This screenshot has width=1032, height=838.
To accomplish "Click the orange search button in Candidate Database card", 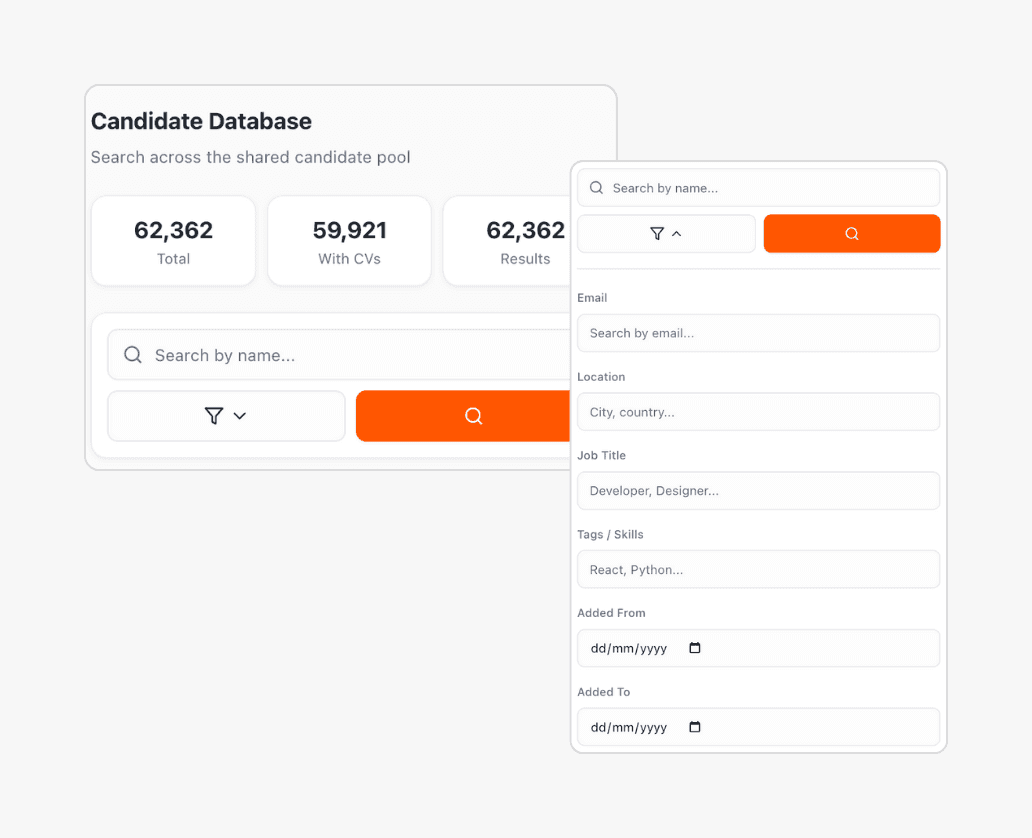I will tap(463, 416).
